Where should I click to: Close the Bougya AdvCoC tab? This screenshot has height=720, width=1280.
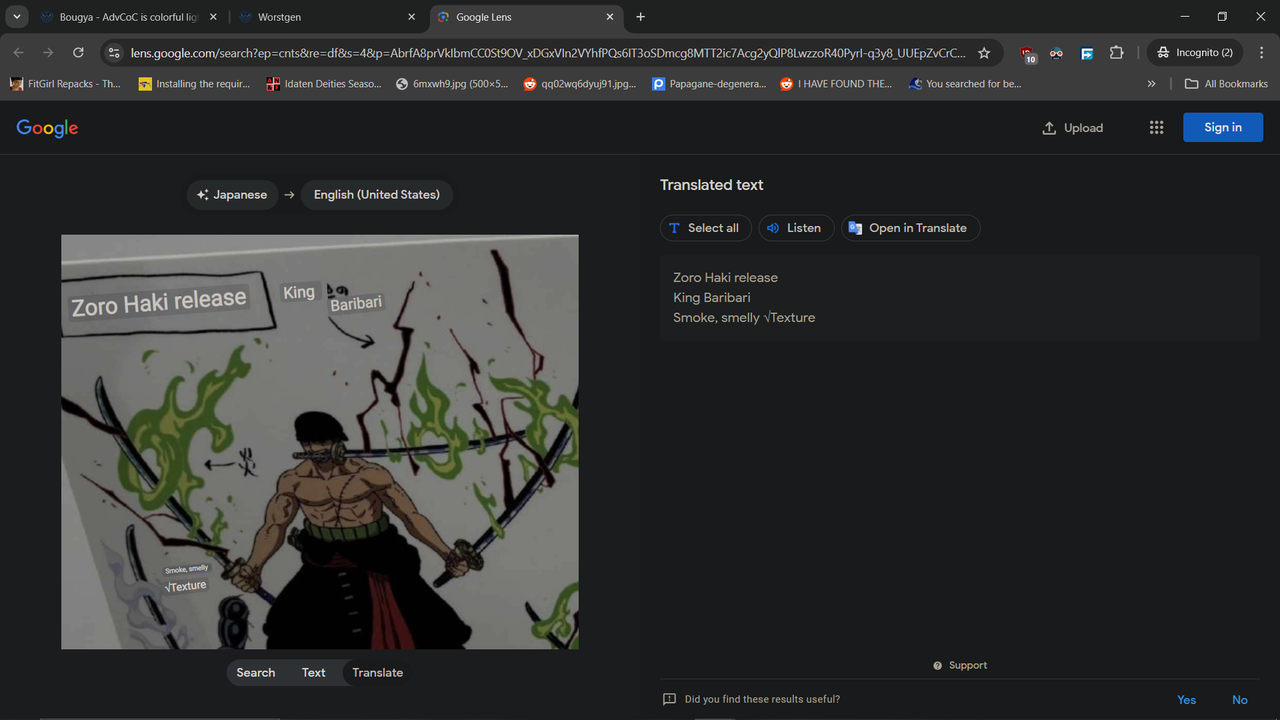pyautogui.click(x=213, y=17)
